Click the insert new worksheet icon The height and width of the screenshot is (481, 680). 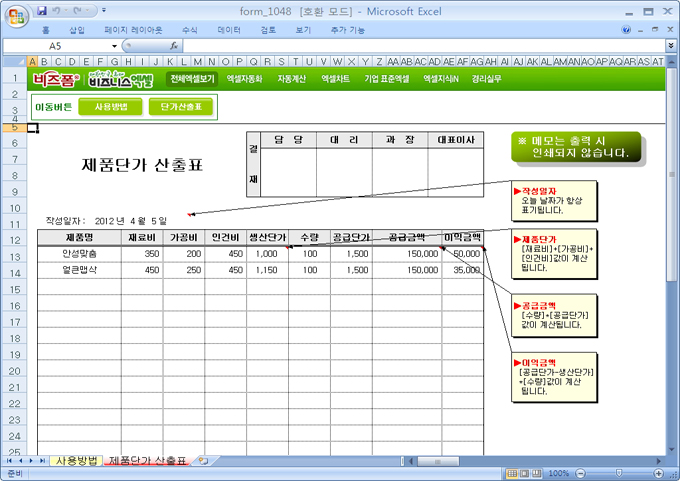point(203,461)
